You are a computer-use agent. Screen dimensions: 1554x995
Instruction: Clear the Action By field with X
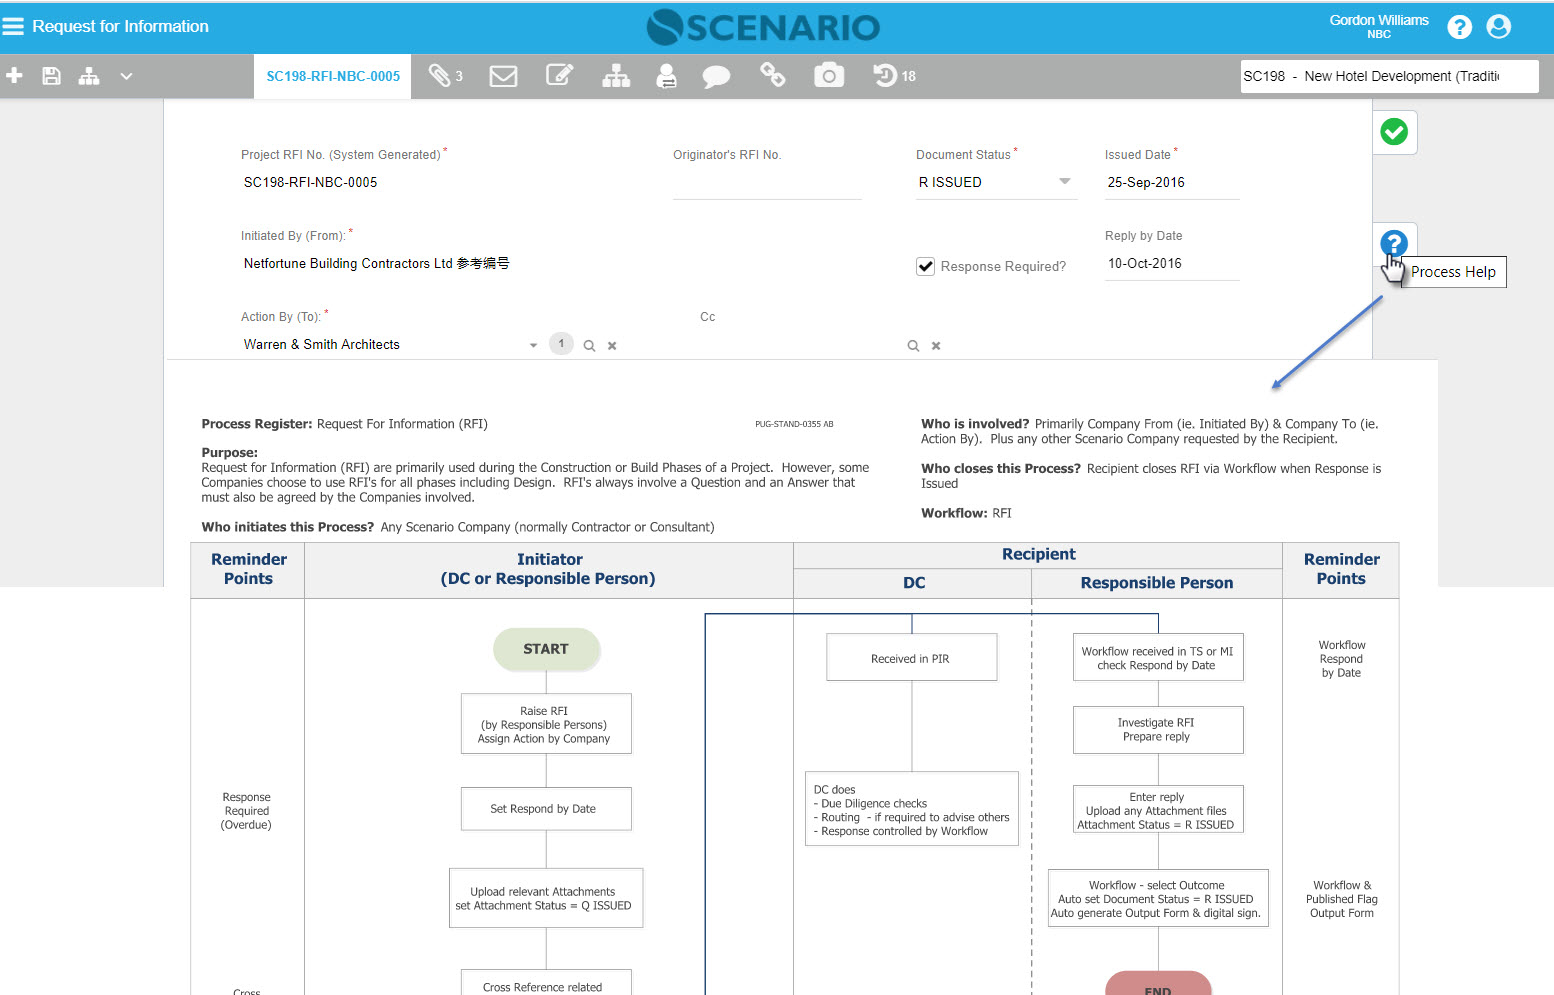tap(612, 346)
